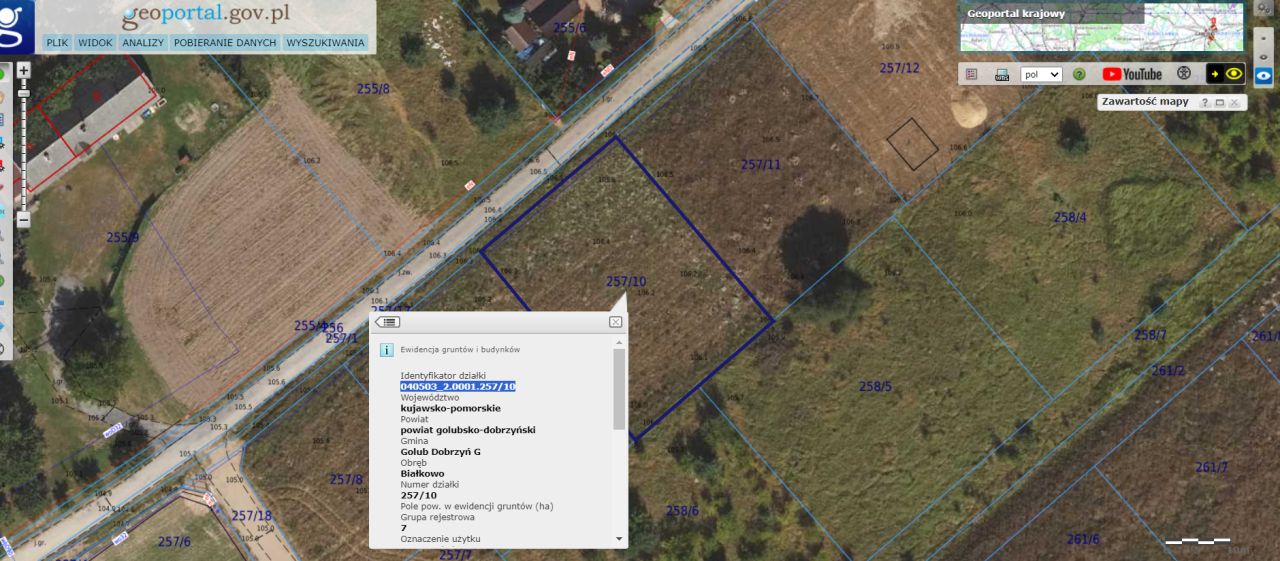Click parcel label 261/2 on map
The width and height of the screenshot is (1280, 561).
pyautogui.click(x=1168, y=370)
